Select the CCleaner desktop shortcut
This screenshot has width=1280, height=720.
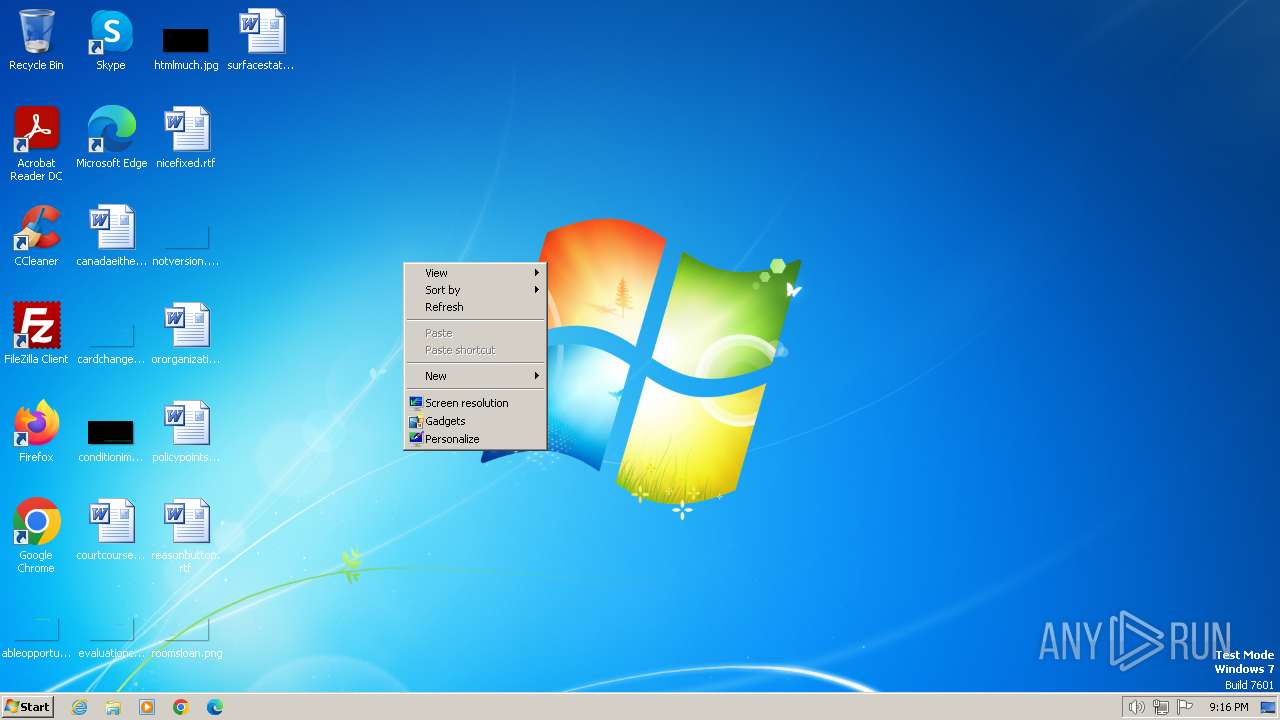(x=36, y=236)
